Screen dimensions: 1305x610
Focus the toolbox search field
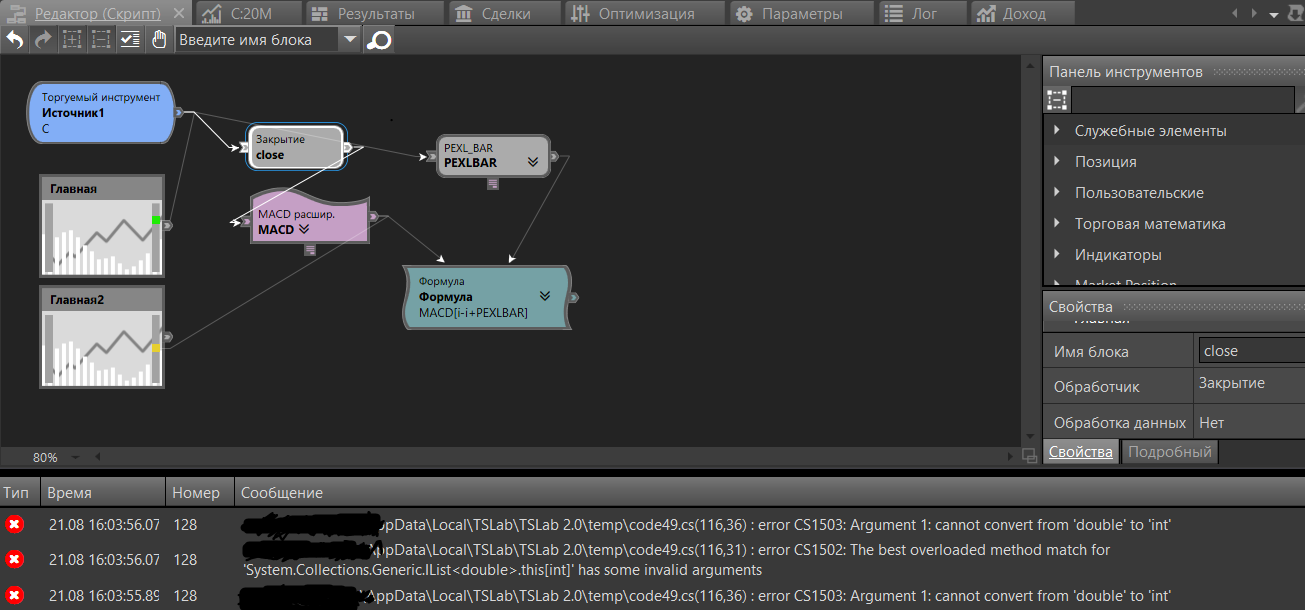1182,99
